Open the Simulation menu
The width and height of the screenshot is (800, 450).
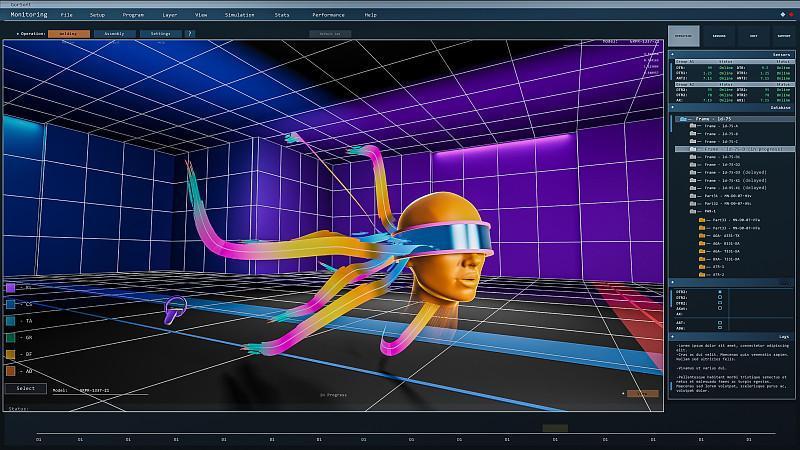pyautogui.click(x=239, y=15)
